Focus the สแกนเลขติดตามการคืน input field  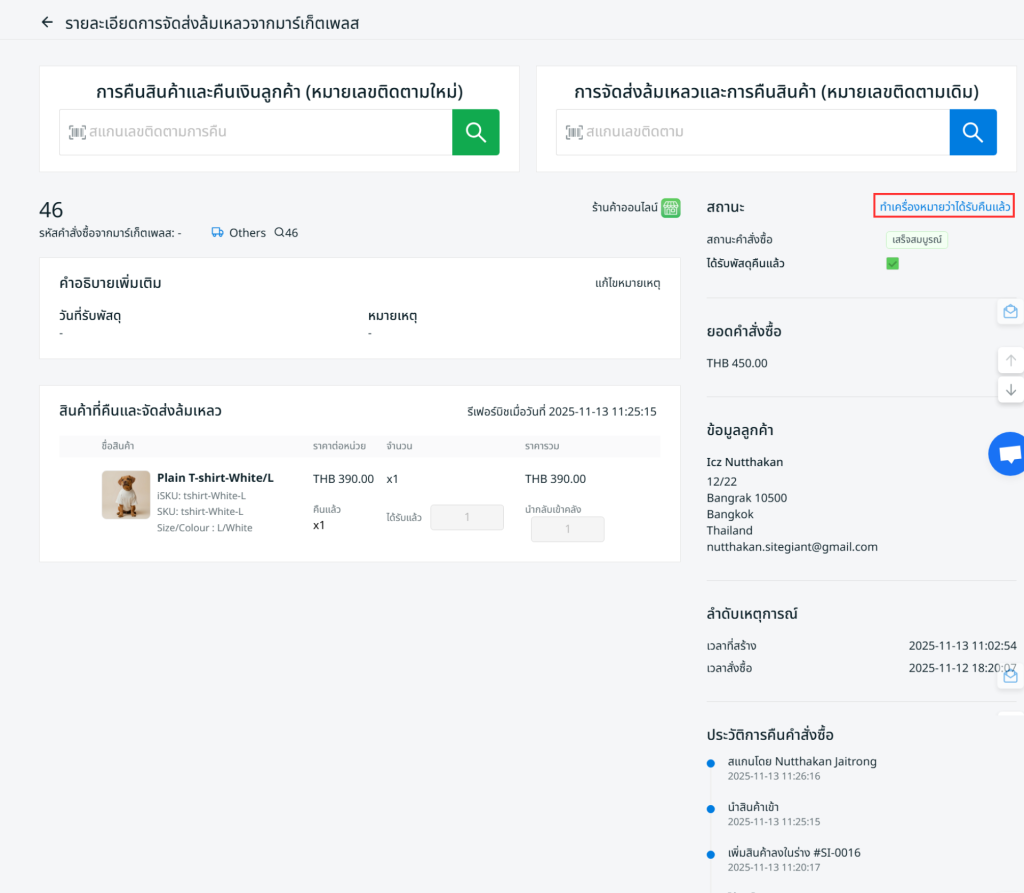click(255, 132)
